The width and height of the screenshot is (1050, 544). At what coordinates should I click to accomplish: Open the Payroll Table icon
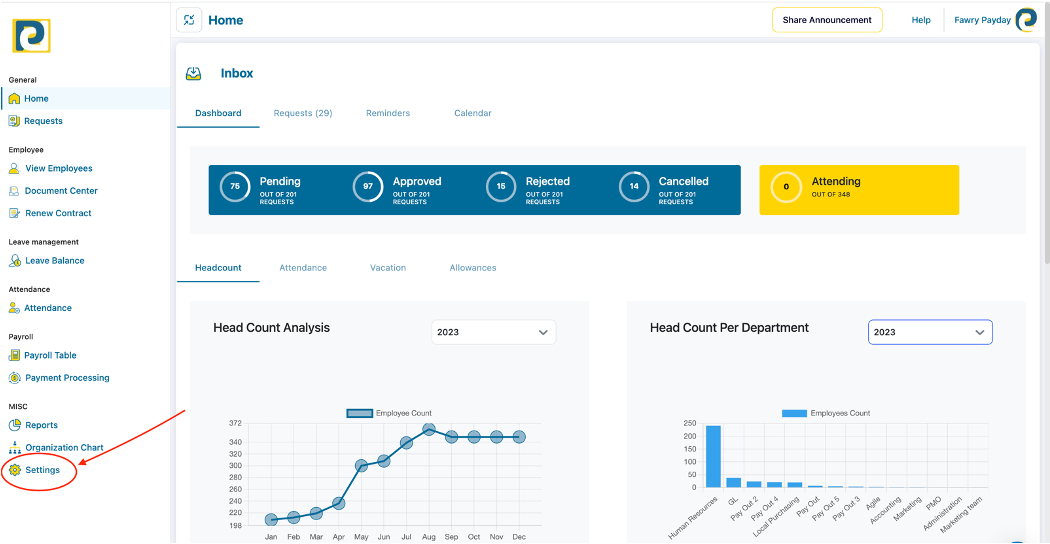(x=15, y=356)
